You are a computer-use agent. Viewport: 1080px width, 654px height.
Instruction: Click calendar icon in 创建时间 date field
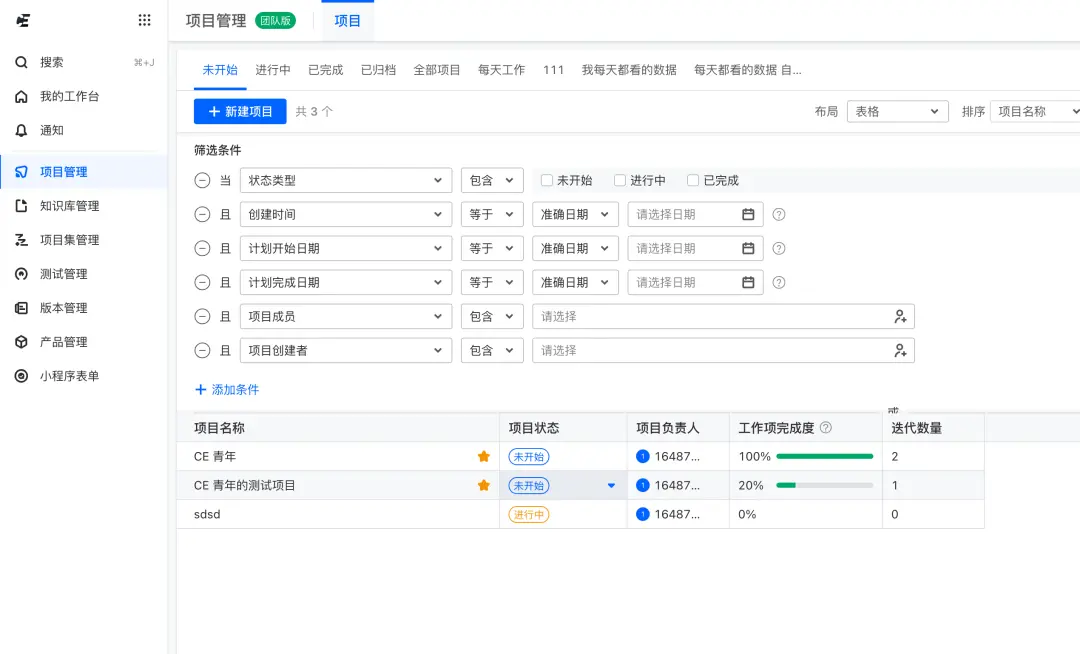[x=748, y=215]
